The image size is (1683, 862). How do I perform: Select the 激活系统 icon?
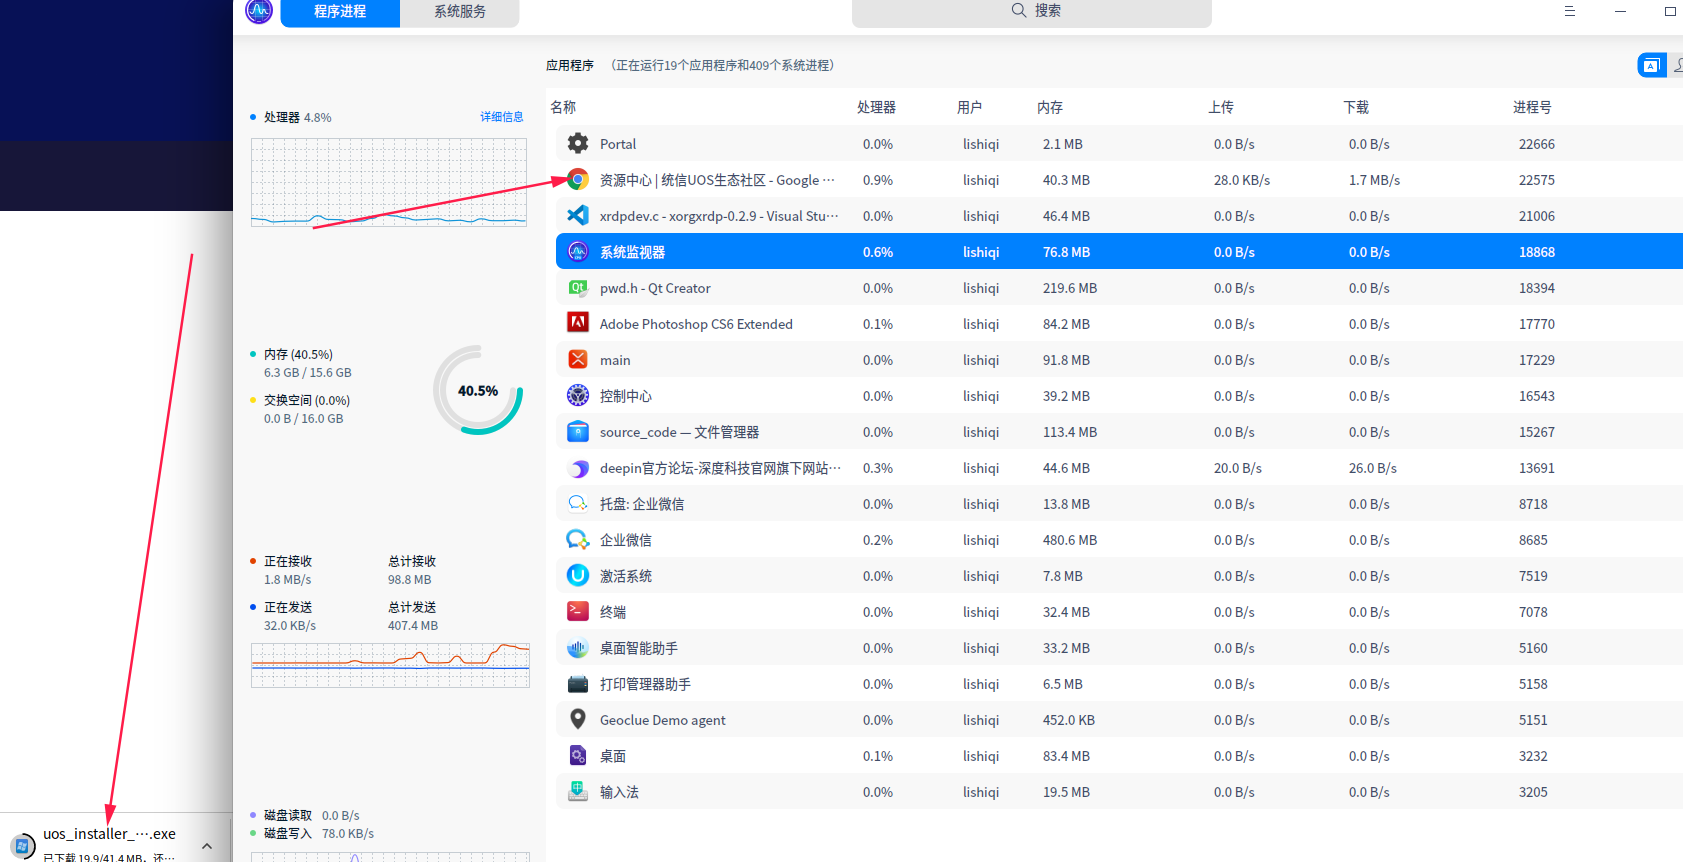(x=578, y=575)
